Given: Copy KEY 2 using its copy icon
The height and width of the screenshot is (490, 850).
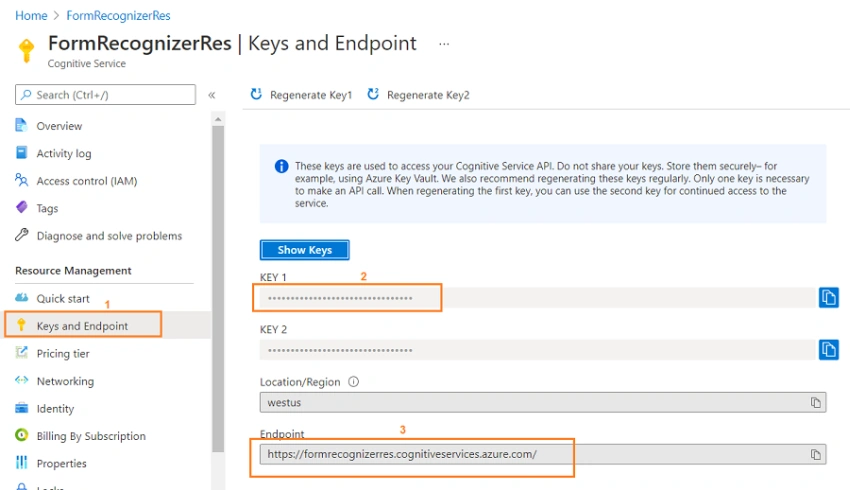Looking at the screenshot, I should click(828, 350).
